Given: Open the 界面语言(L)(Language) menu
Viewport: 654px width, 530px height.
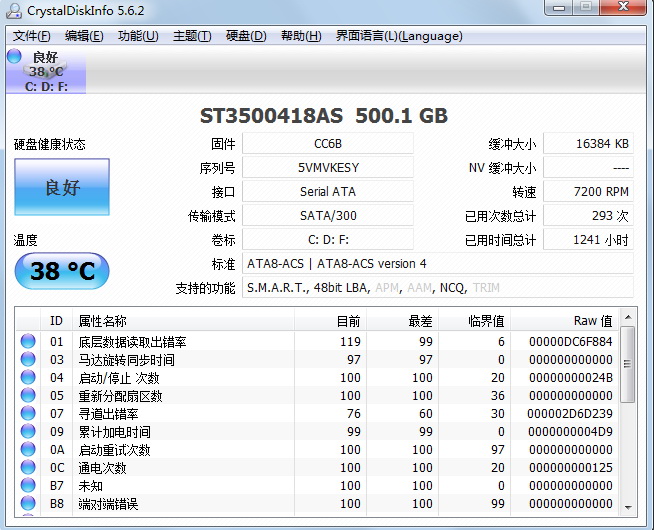Looking at the screenshot, I should coord(399,36).
